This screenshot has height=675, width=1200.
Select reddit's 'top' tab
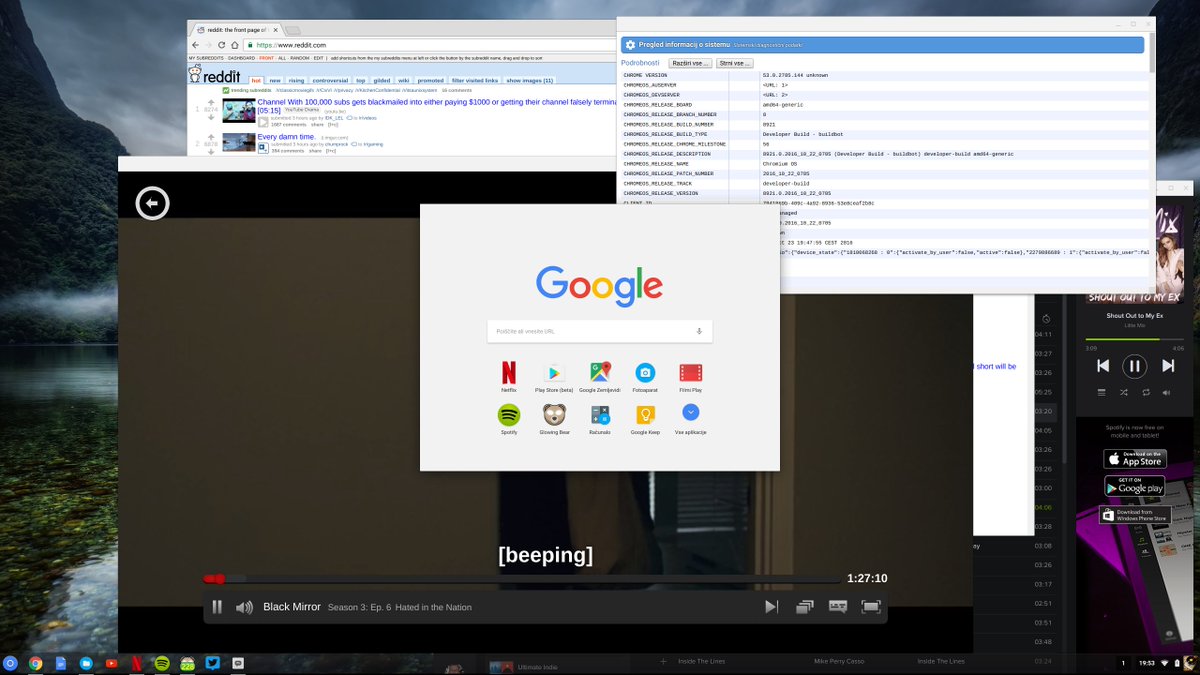point(361,80)
